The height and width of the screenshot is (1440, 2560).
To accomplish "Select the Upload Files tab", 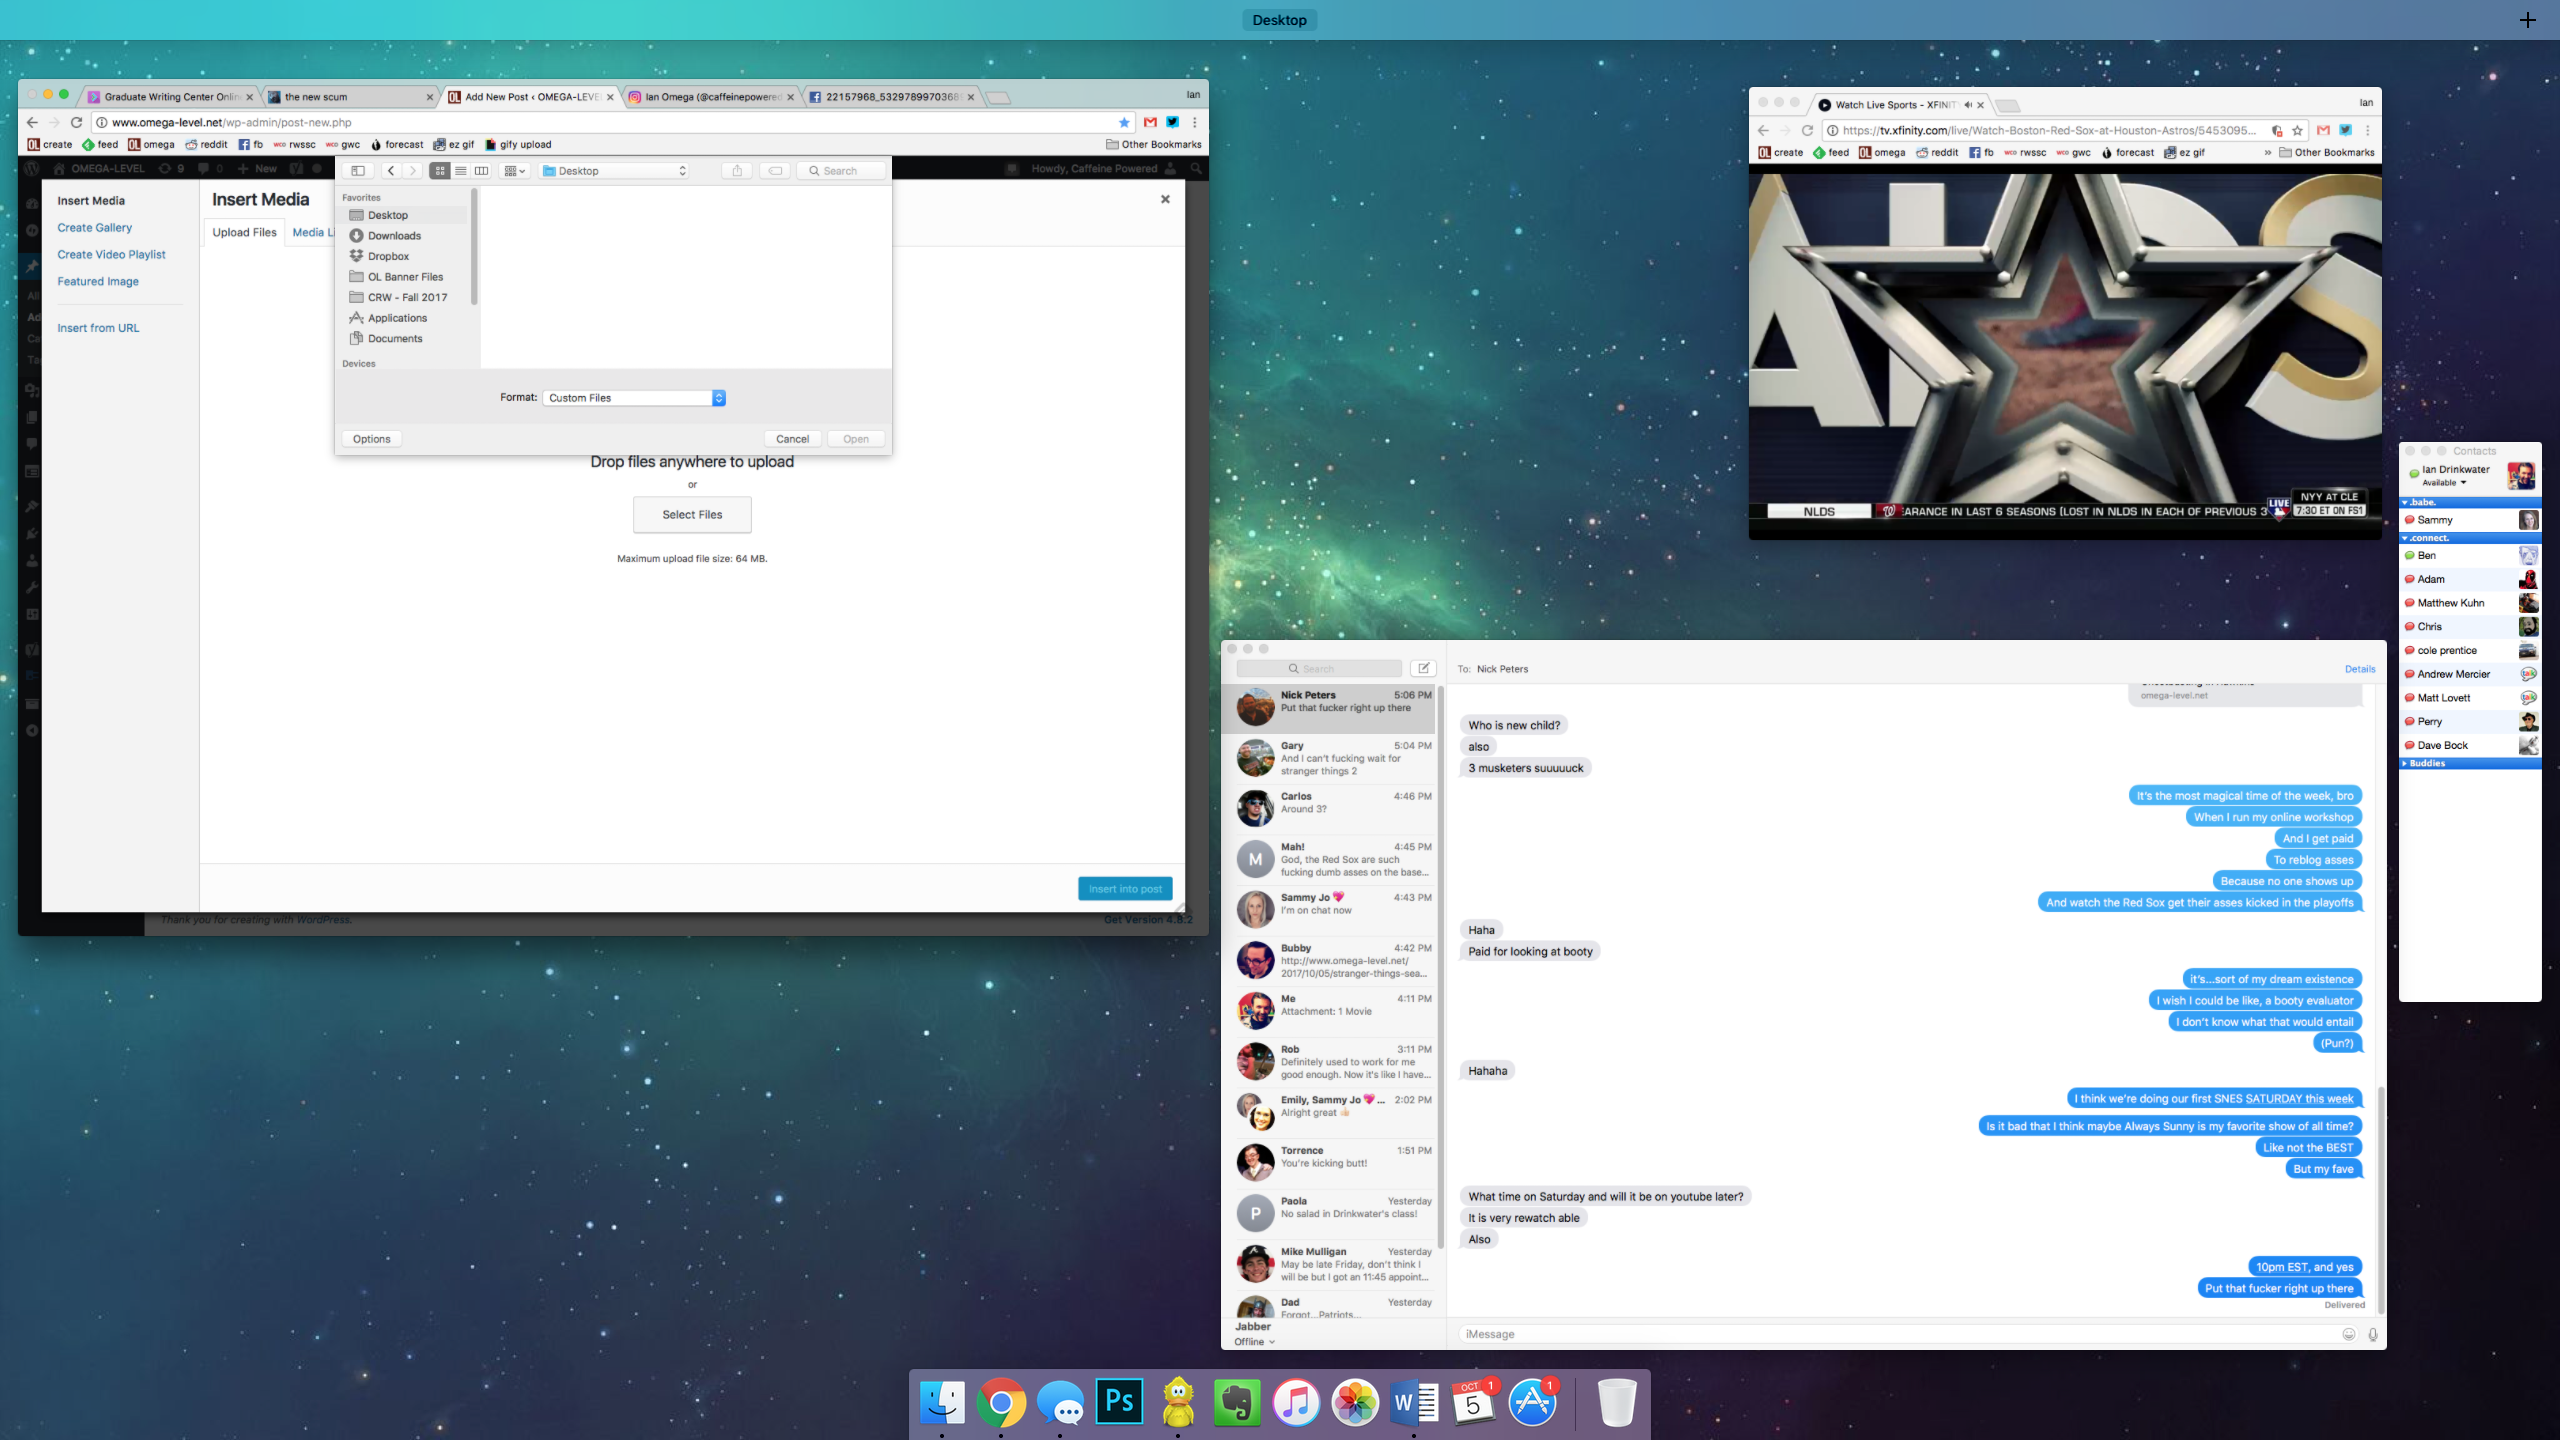I will pos(244,232).
